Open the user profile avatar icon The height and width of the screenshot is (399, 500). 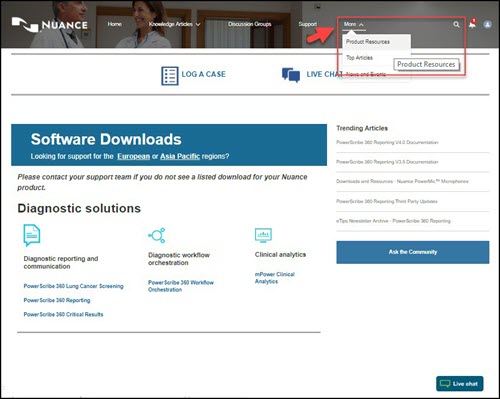click(x=487, y=24)
